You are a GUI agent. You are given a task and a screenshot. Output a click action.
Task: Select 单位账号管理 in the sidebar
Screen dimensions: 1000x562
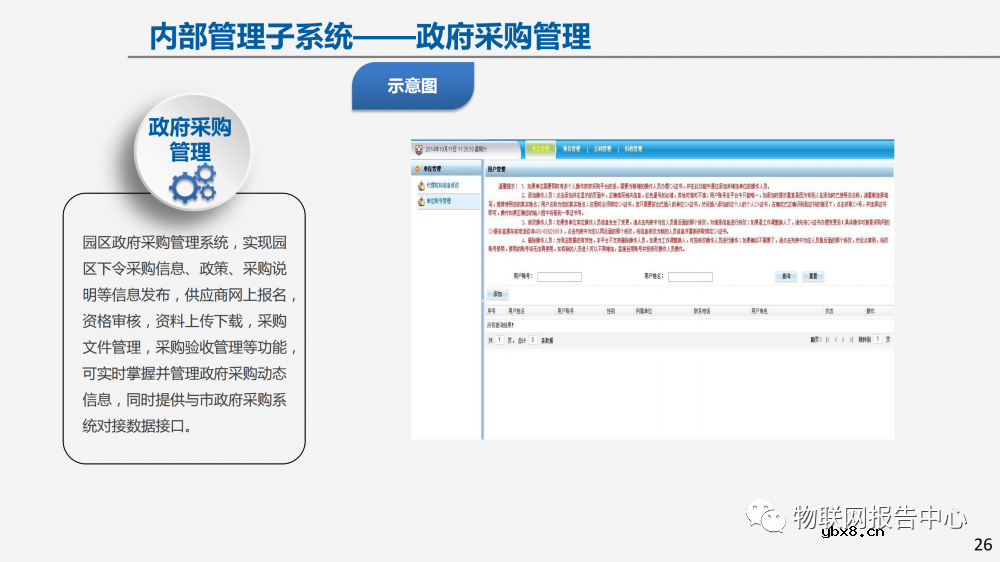pyautogui.click(x=439, y=201)
